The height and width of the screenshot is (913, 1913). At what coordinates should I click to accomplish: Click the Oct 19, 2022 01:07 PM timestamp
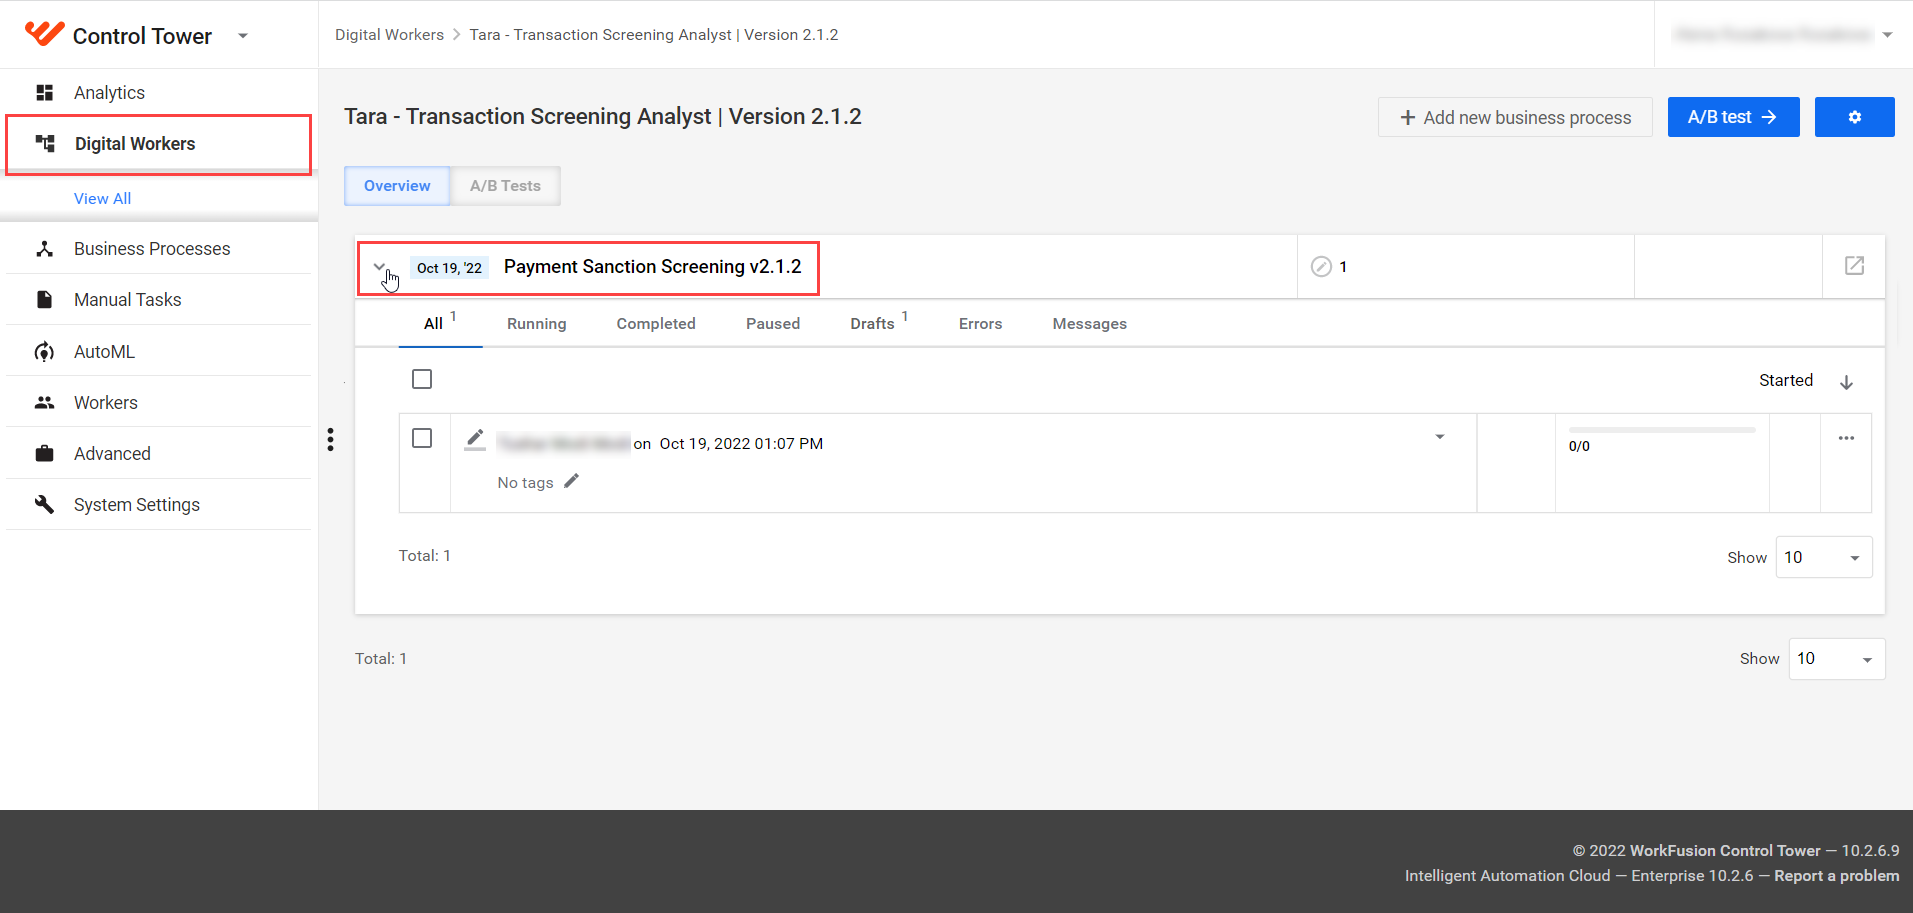pos(741,444)
